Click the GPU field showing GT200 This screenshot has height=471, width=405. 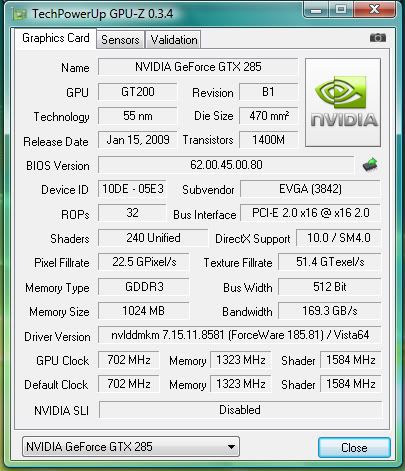(x=137, y=92)
